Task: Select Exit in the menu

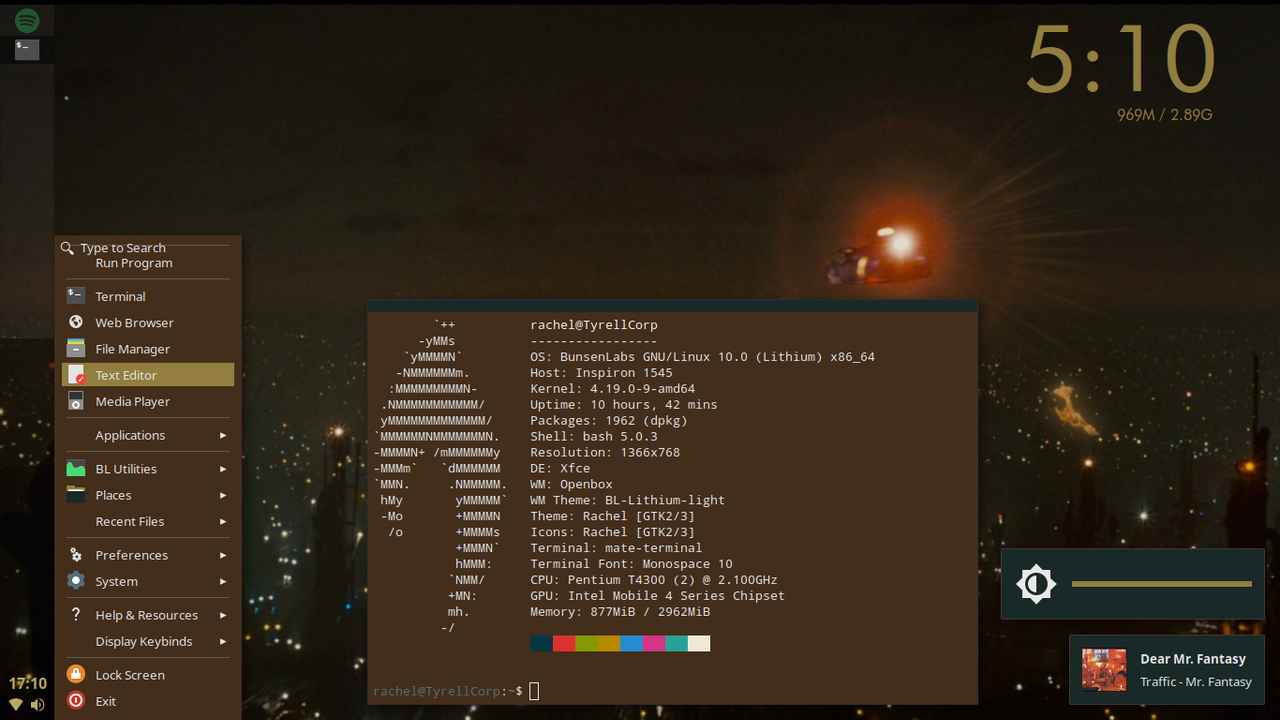Action: click(x=148, y=701)
